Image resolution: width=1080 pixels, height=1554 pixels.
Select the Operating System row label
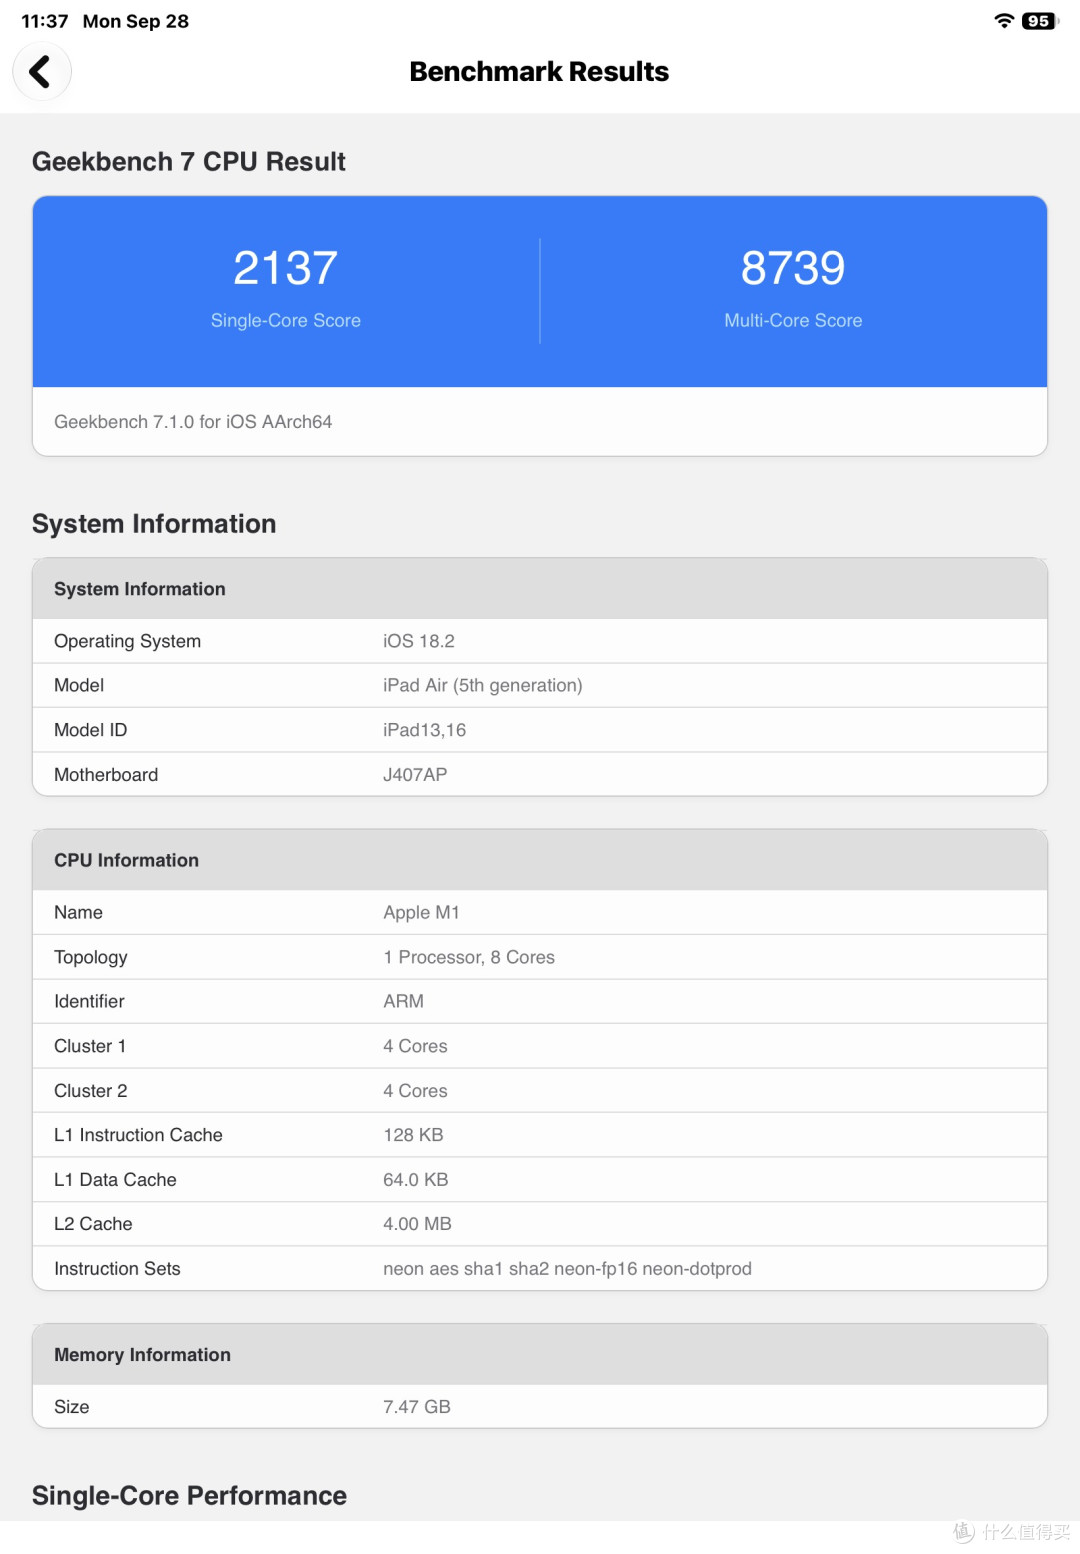point(128,641)
